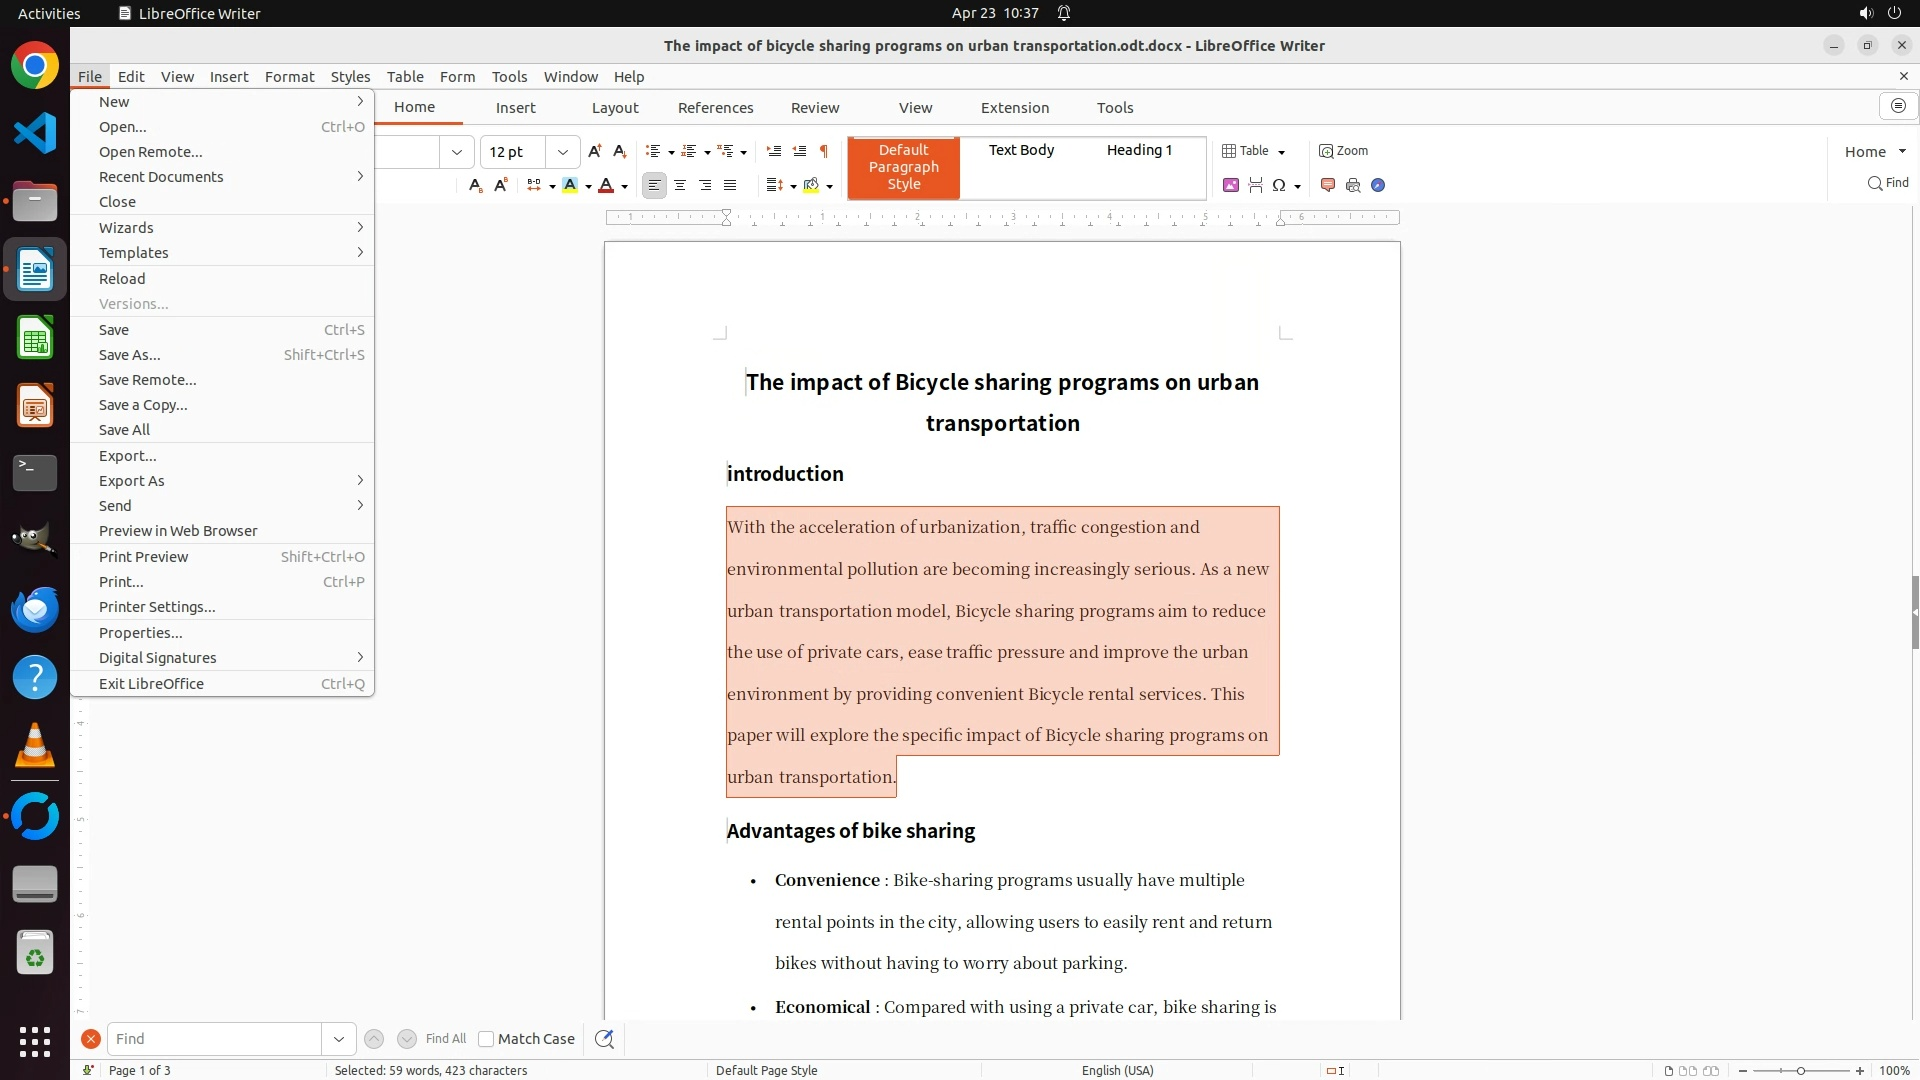
Task: Open Find and Replace icon in find bar
Action: [x=604, y=1039]
